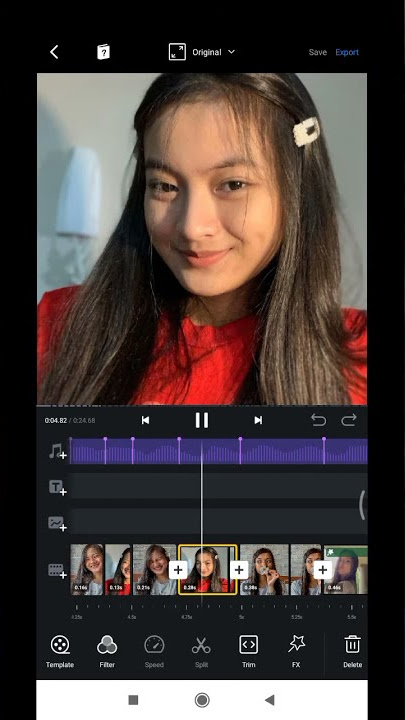Open the Trim tool
405x720 pixels.
point(248,651)
